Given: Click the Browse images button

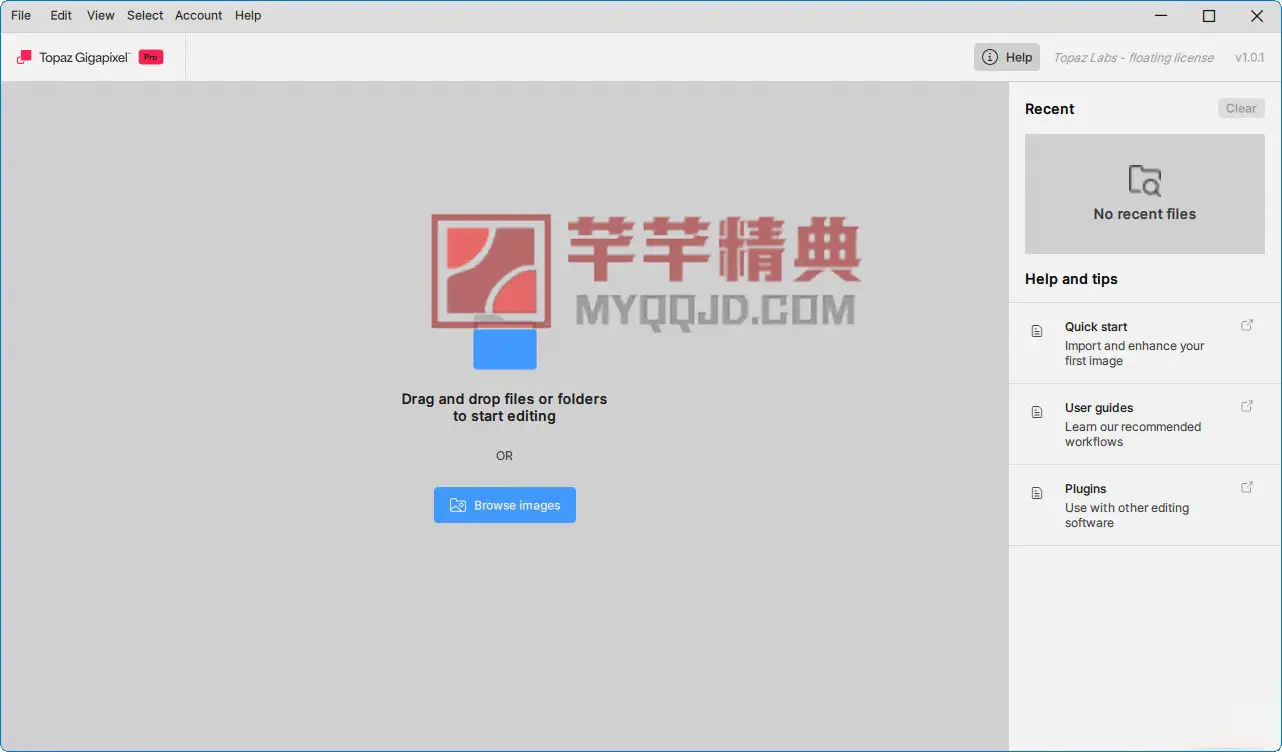Looking at the screenshot, I should coord(505,505).
